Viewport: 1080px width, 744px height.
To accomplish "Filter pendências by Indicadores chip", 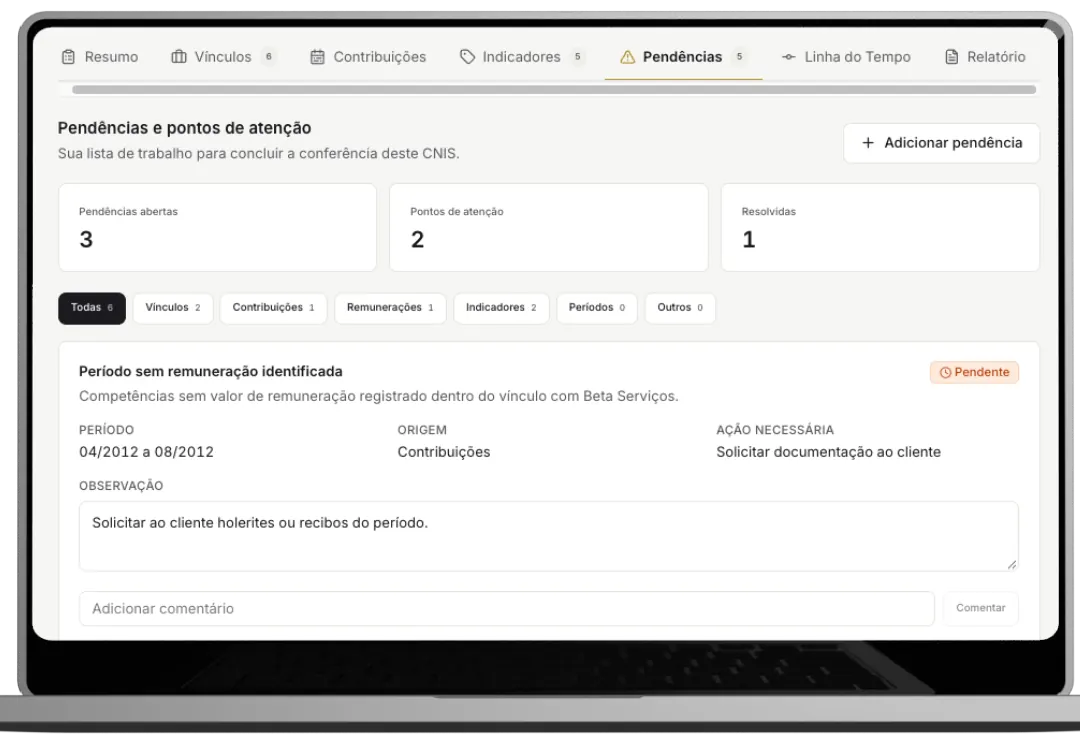I will (x=501, y=308).
